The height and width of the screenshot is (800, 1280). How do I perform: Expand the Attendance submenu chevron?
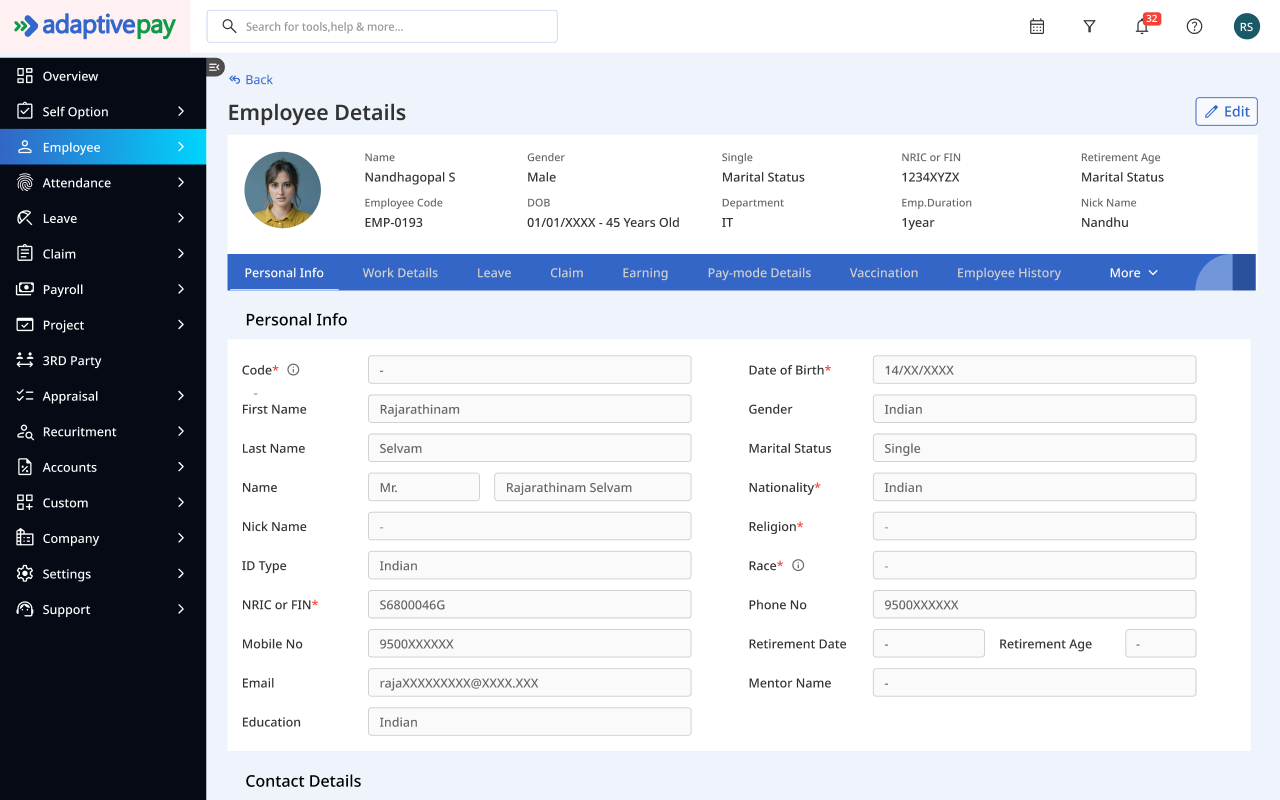(x=181, y=182)
